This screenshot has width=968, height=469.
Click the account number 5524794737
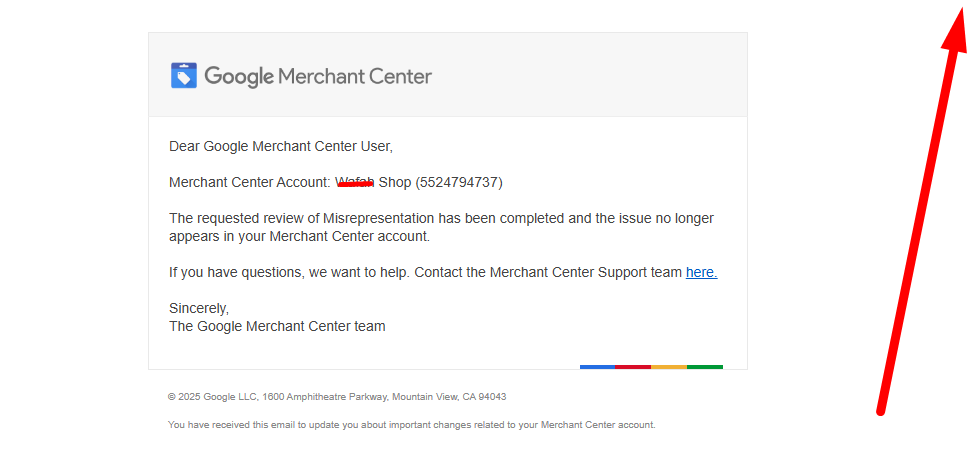tap(459, 183)
